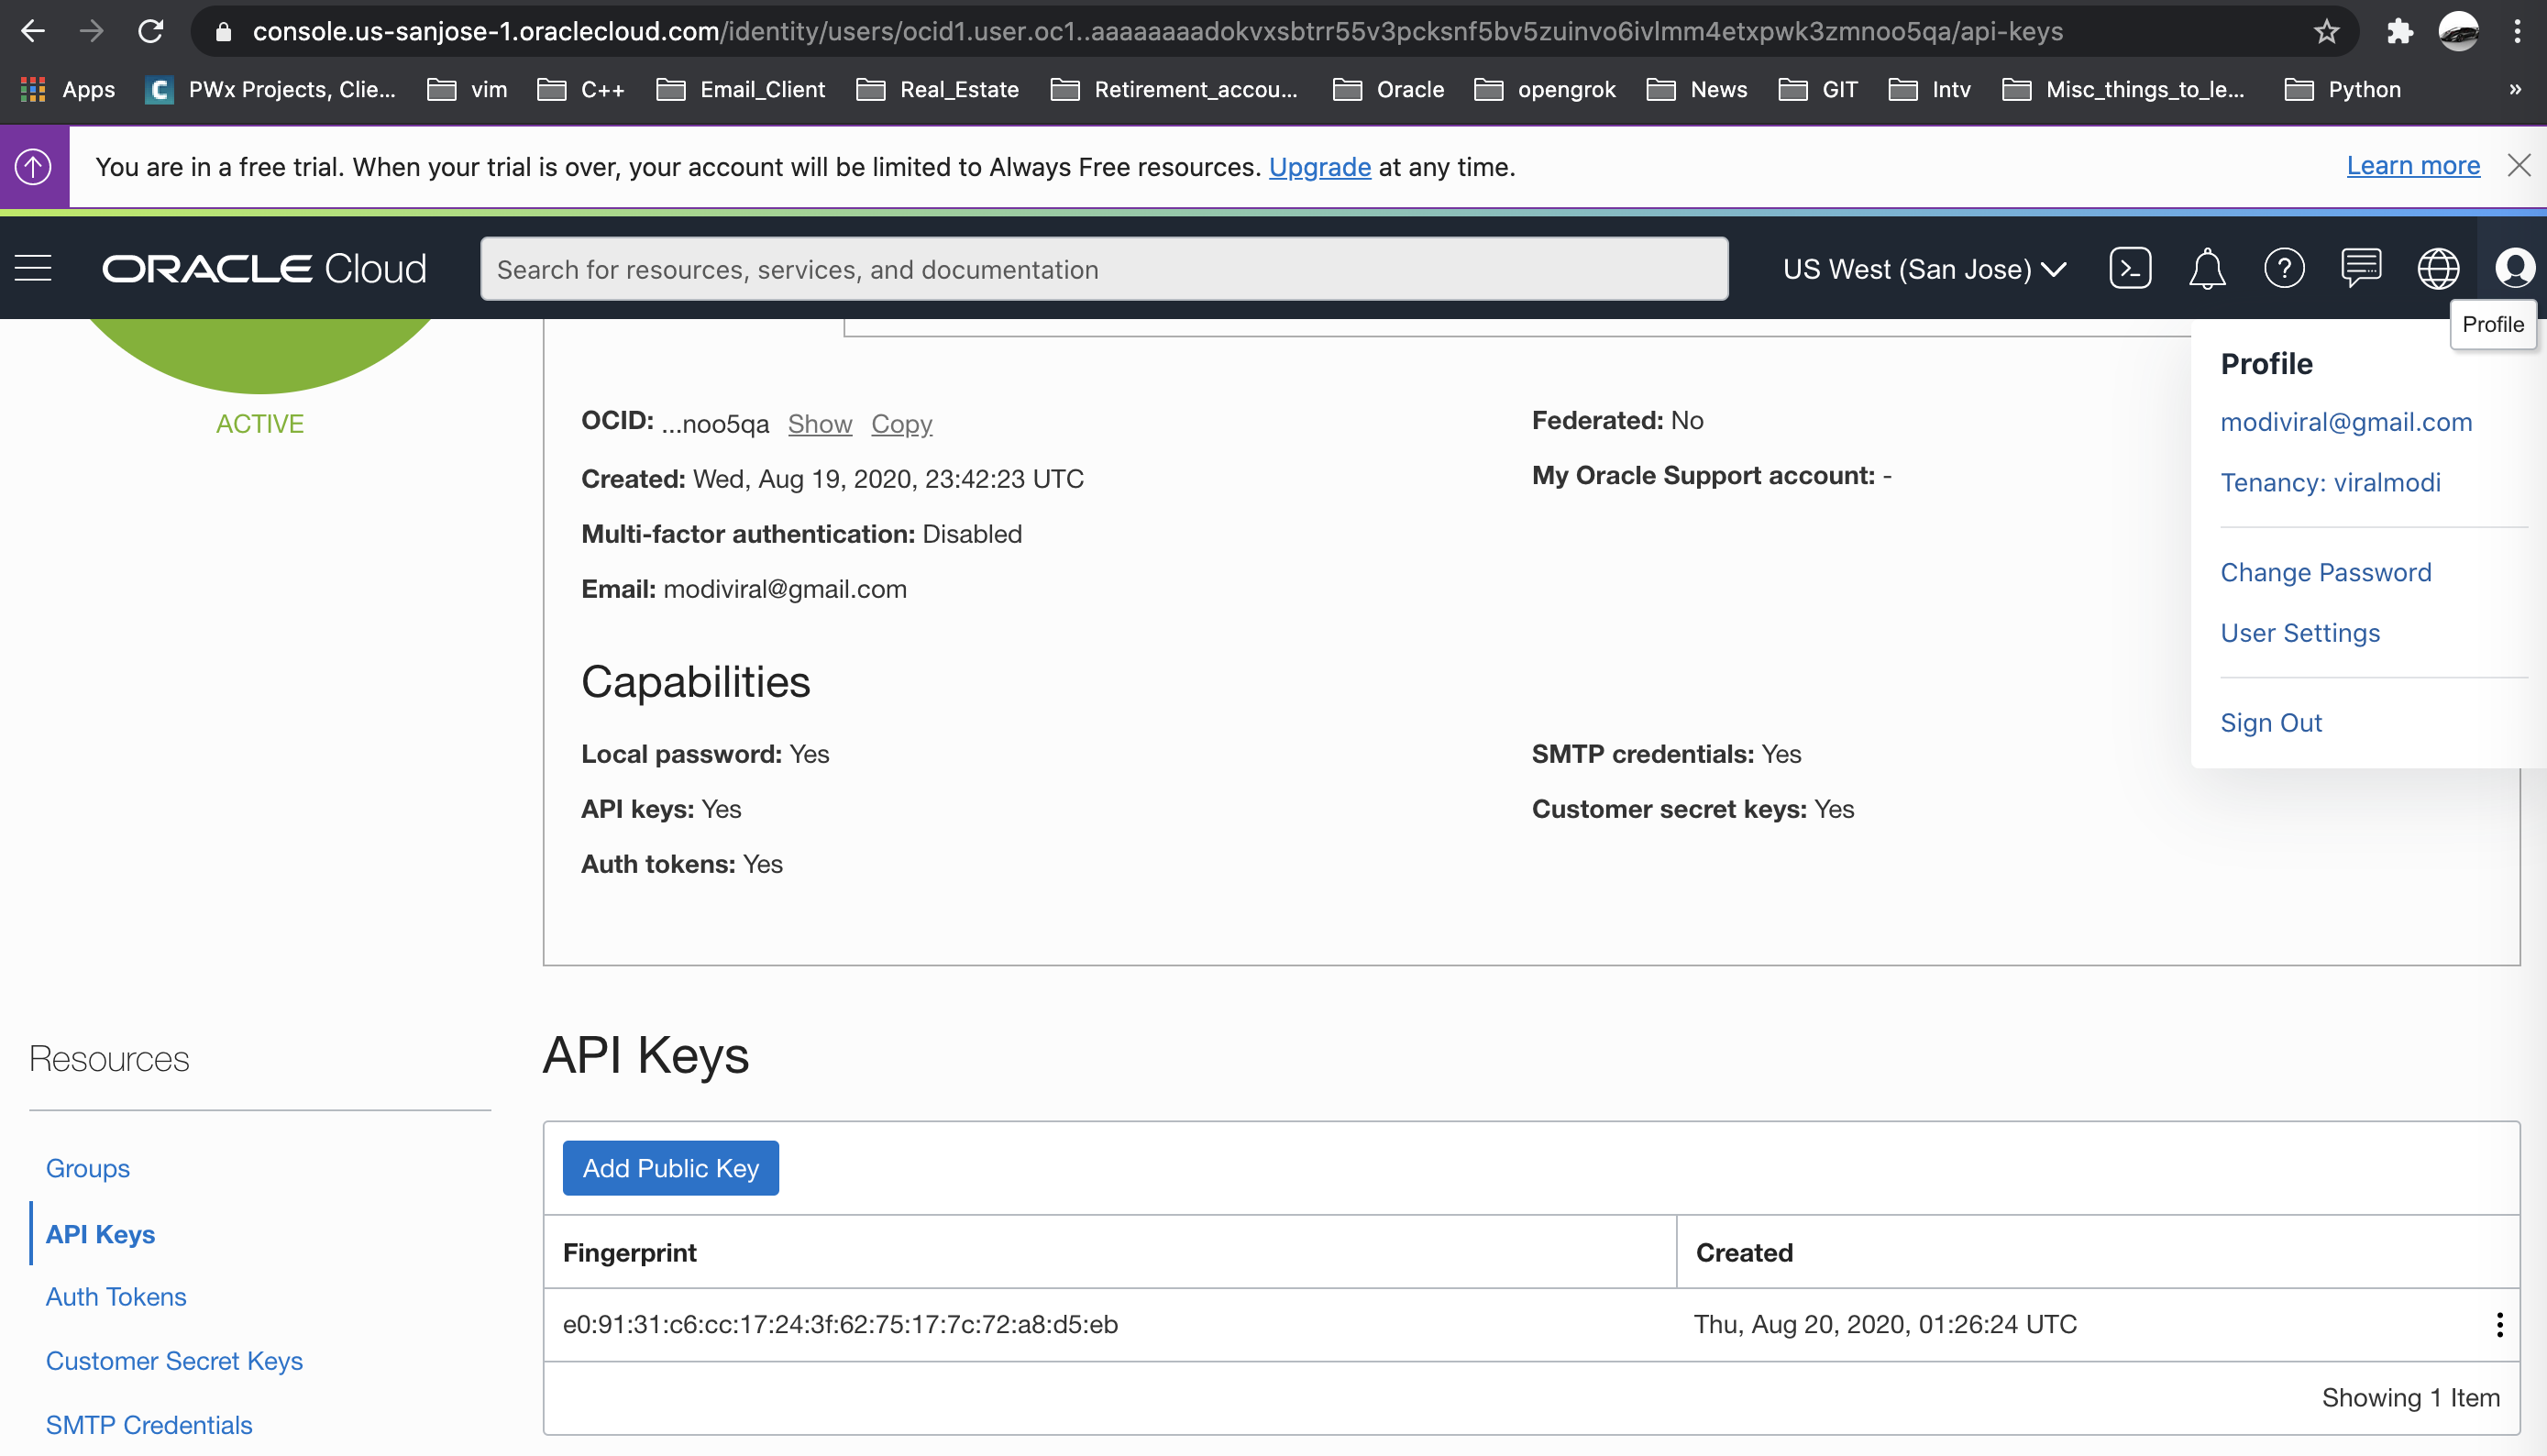Expand the US West (San Jose) region dropdown
The height and width of the screenshot is (1456, 2547).
(1924, 269)
